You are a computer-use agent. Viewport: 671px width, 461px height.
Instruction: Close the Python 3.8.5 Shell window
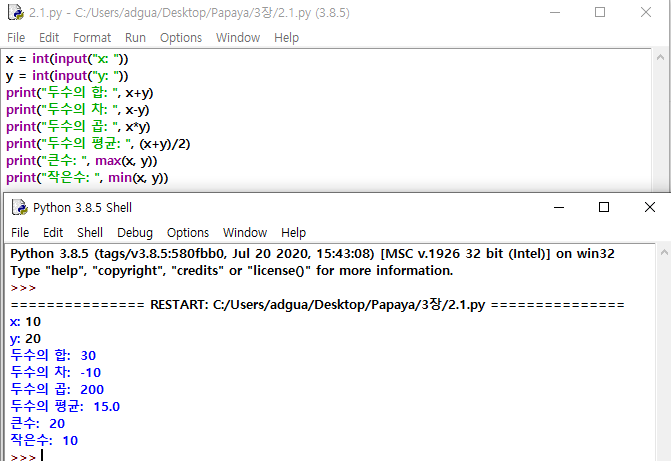tap(650, 207)
